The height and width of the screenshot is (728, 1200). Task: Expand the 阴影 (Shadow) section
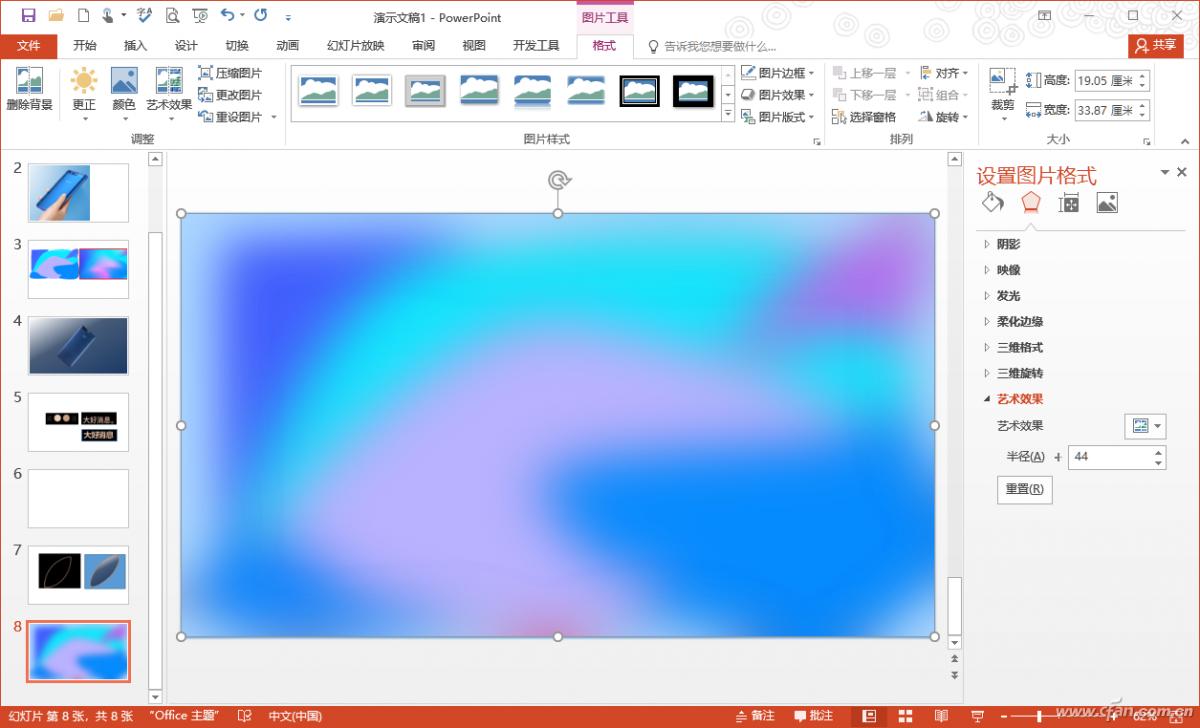coord(1008,243)
